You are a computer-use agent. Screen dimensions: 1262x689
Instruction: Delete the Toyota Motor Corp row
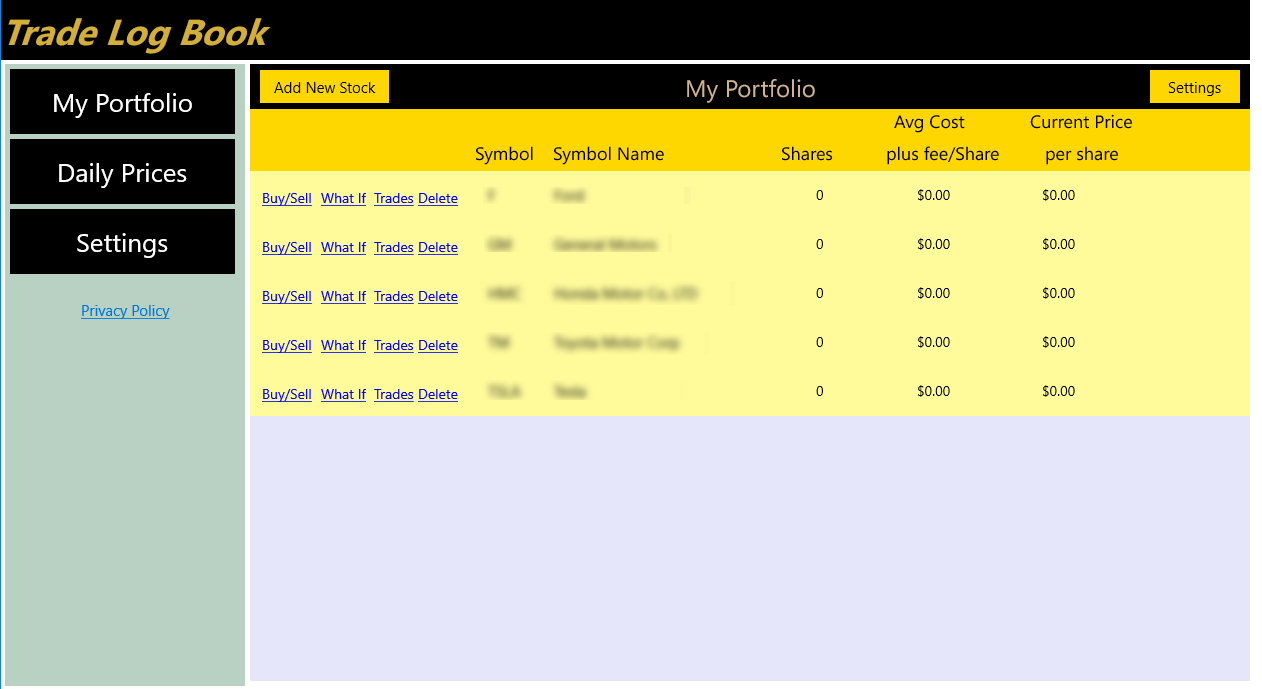(438, 345)
